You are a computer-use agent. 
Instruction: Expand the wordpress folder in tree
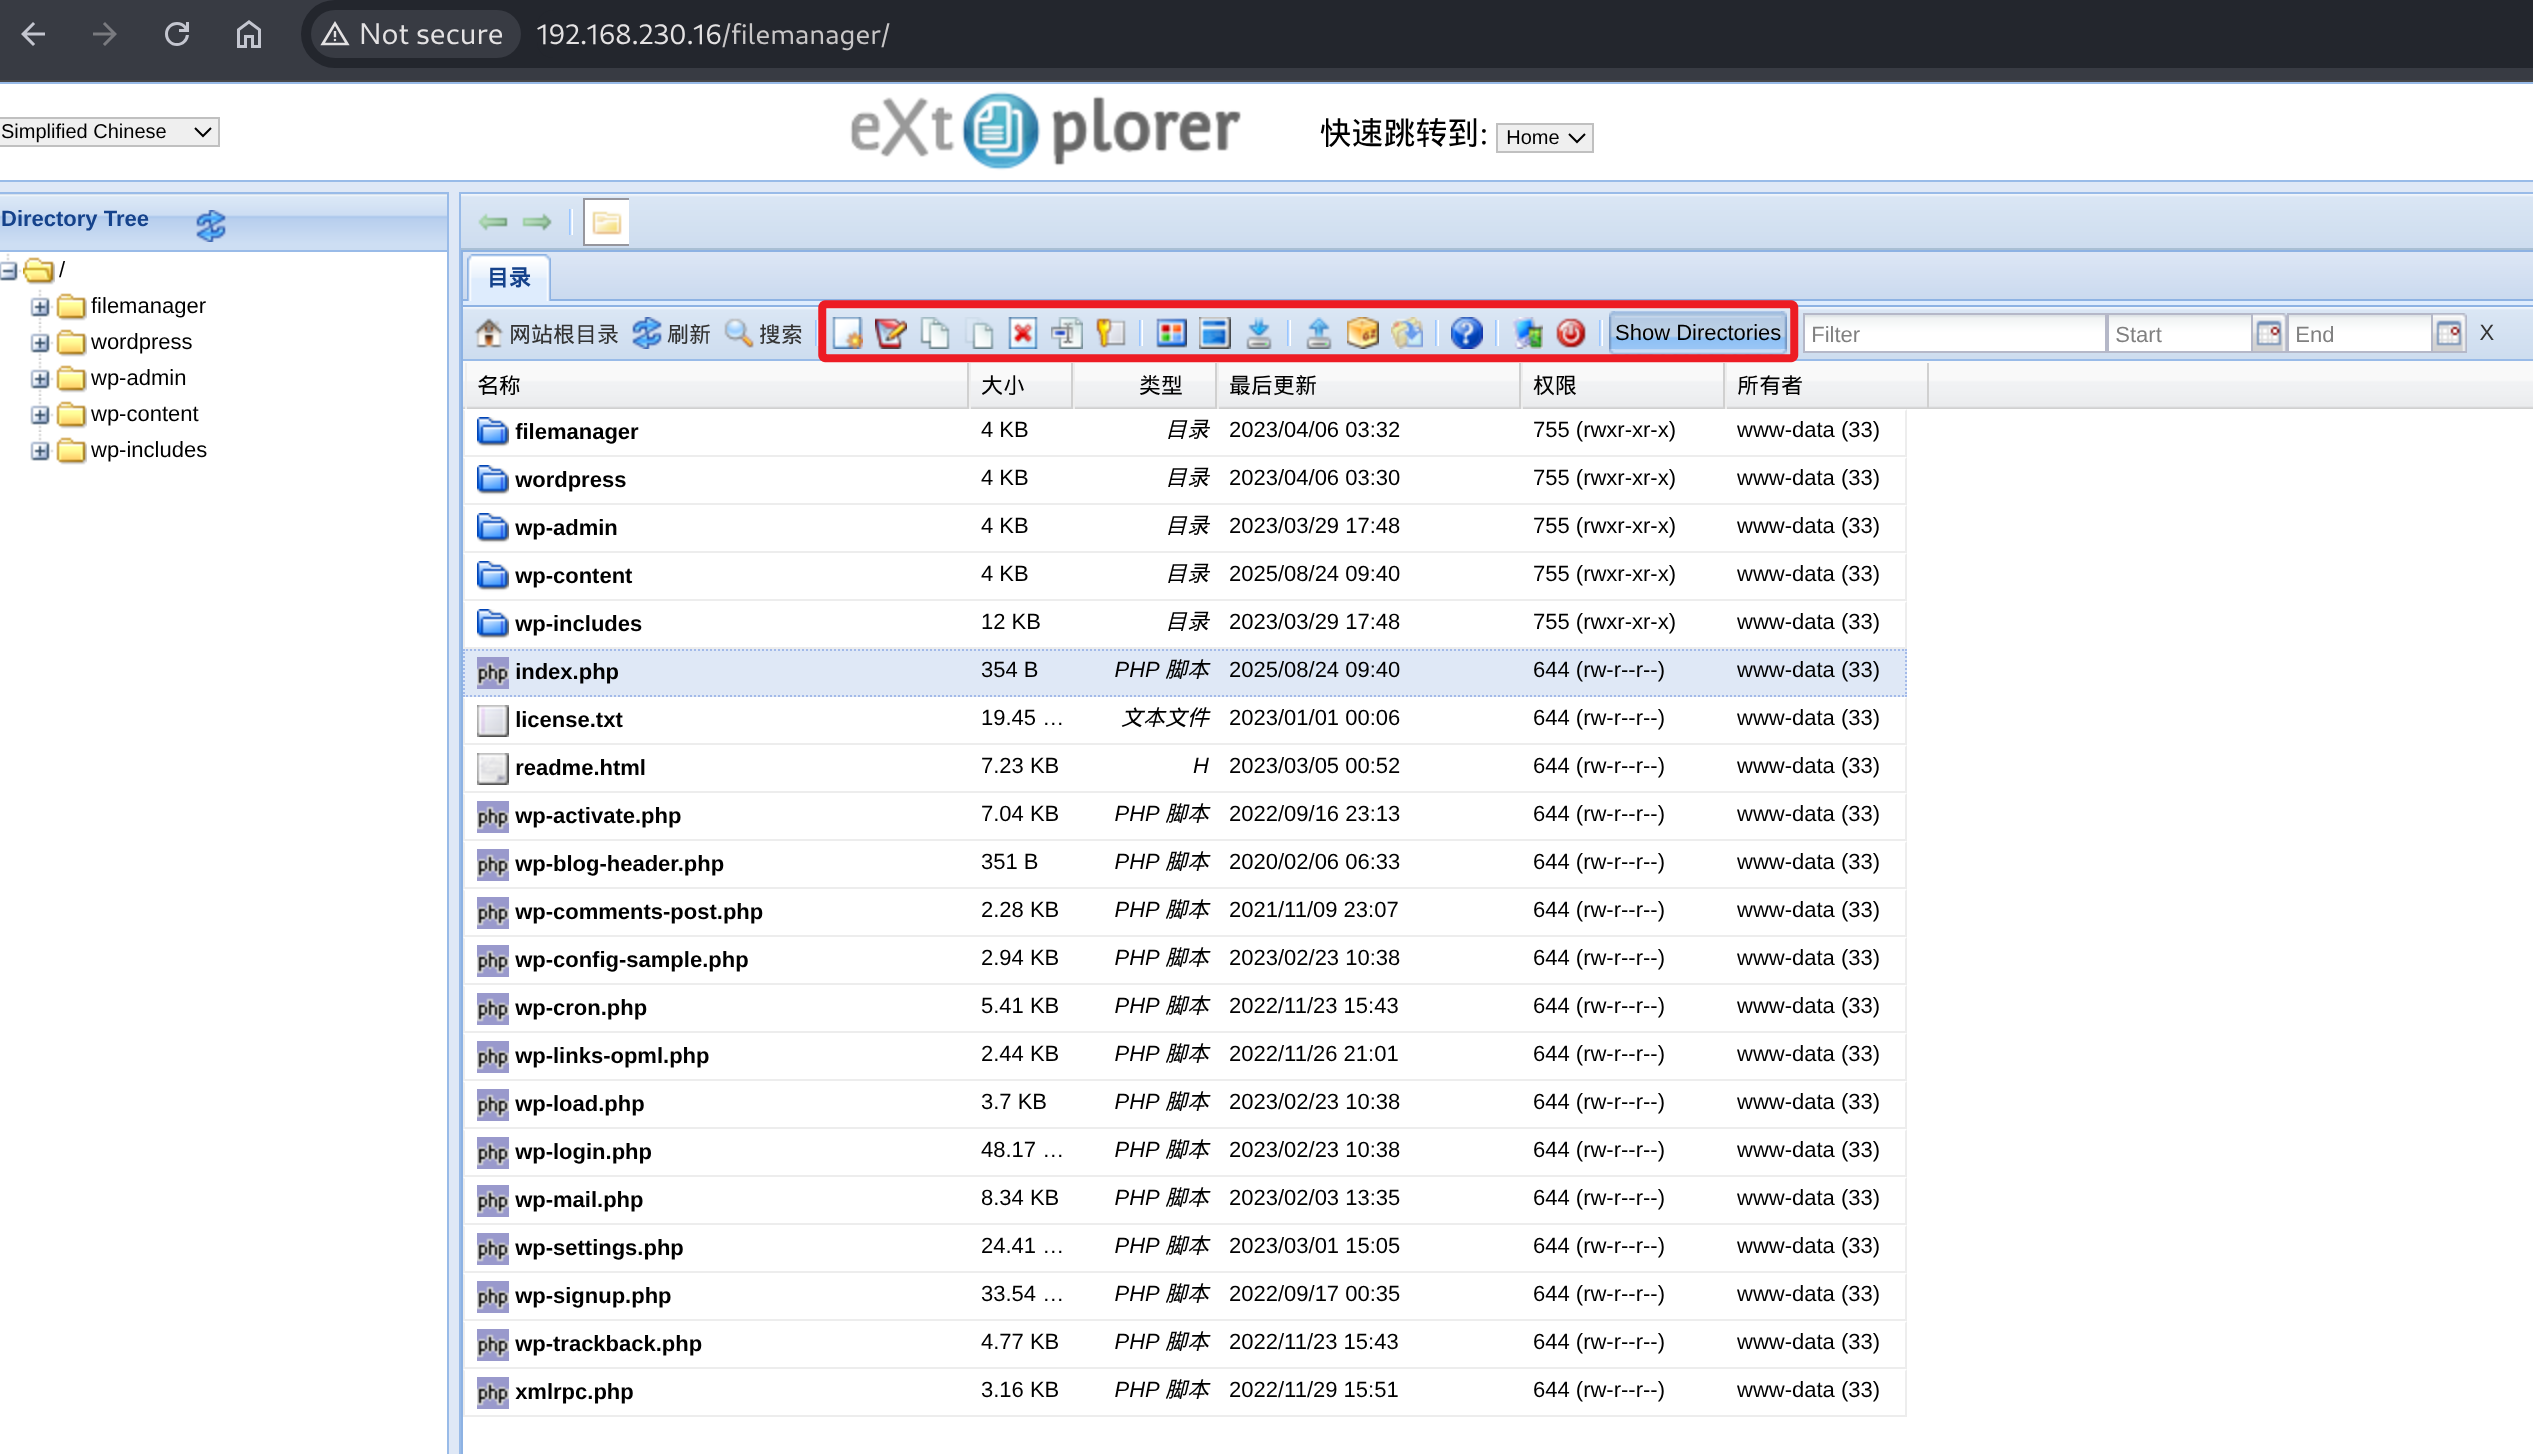40,342
